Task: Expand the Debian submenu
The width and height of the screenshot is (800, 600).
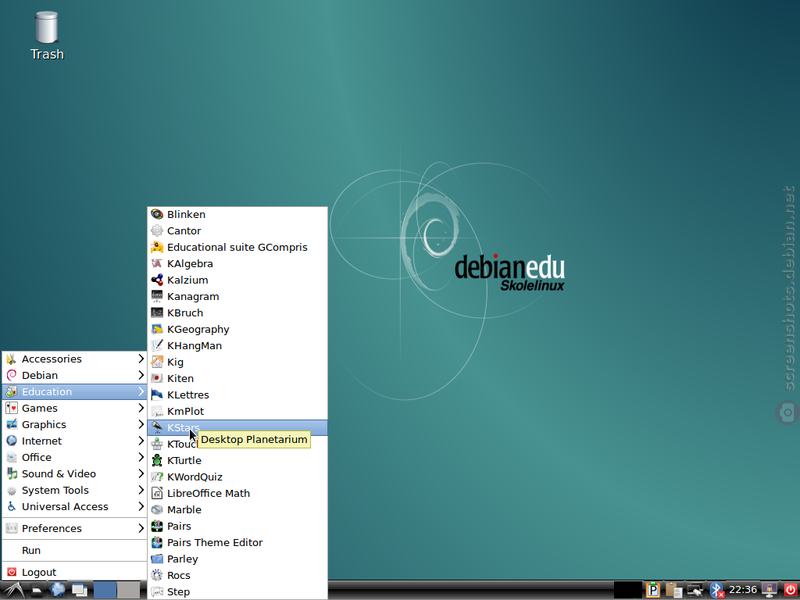Action: [74, 375]
